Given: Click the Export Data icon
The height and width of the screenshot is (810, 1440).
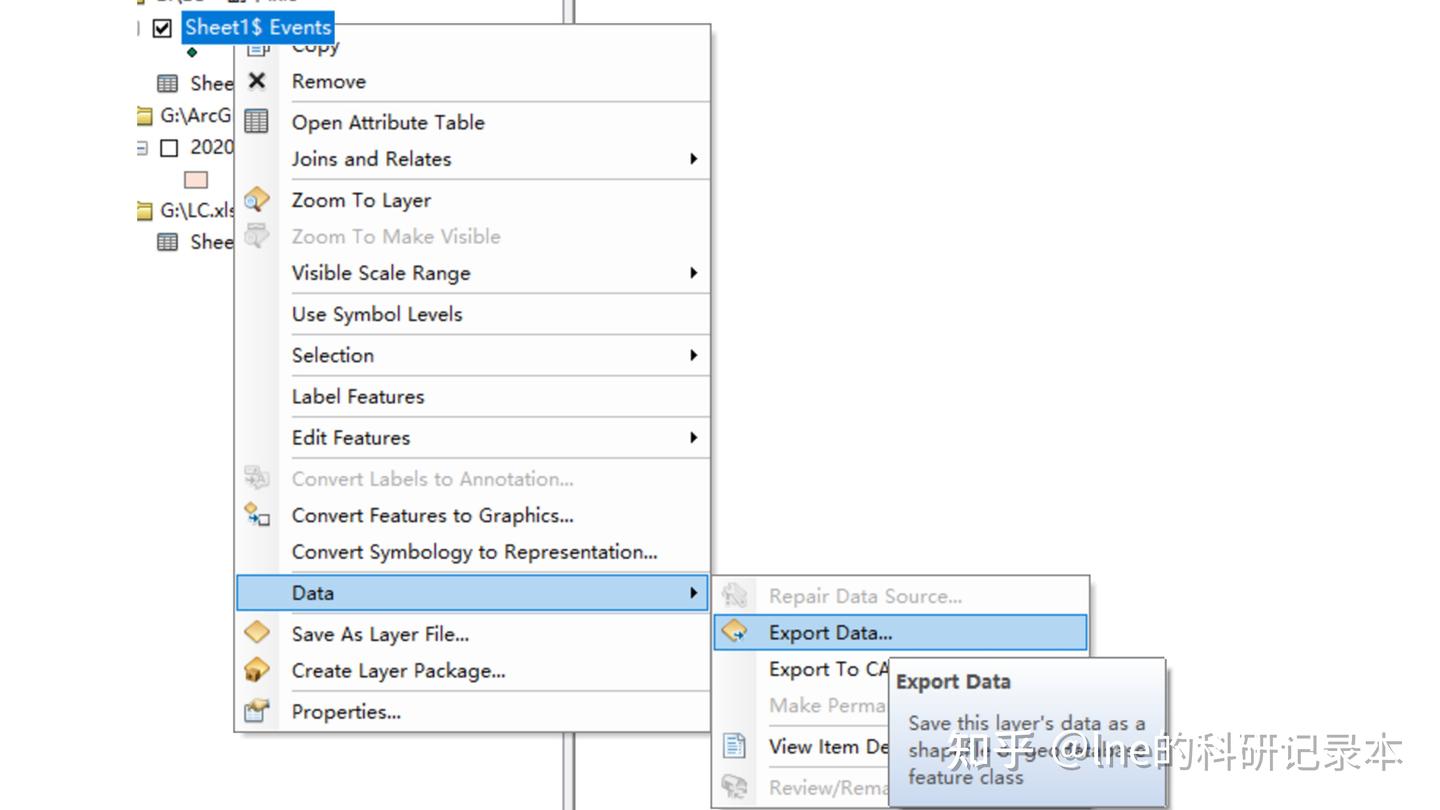Looking at the screenshot, I should [735, 632].
